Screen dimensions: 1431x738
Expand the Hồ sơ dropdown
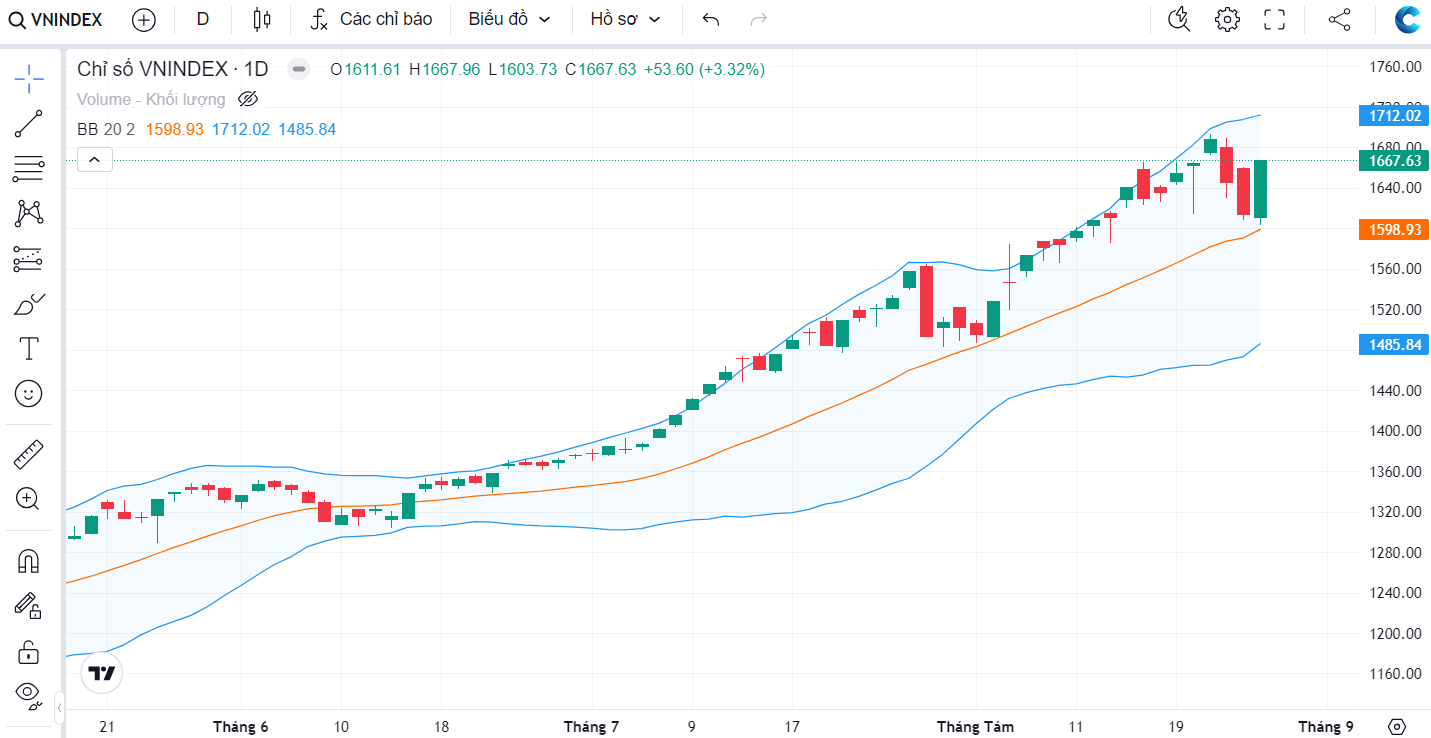[x=626, y=19]
